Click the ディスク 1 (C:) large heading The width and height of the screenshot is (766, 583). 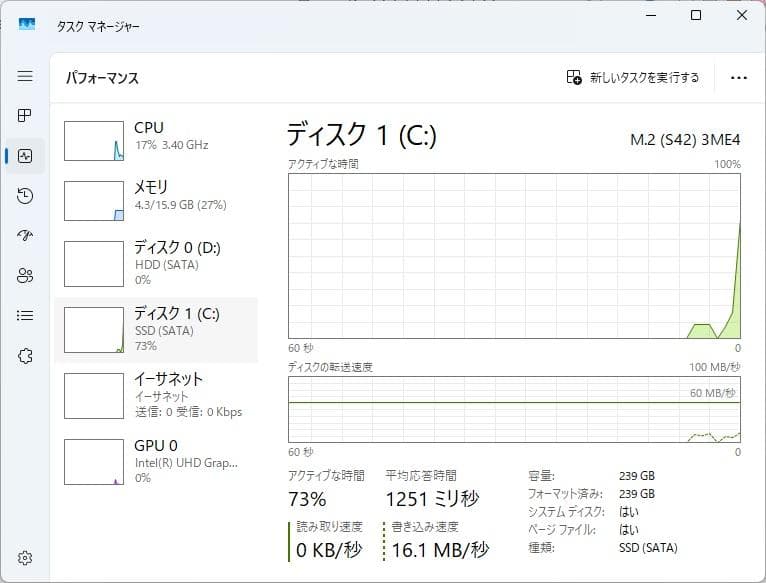point(362,135)
